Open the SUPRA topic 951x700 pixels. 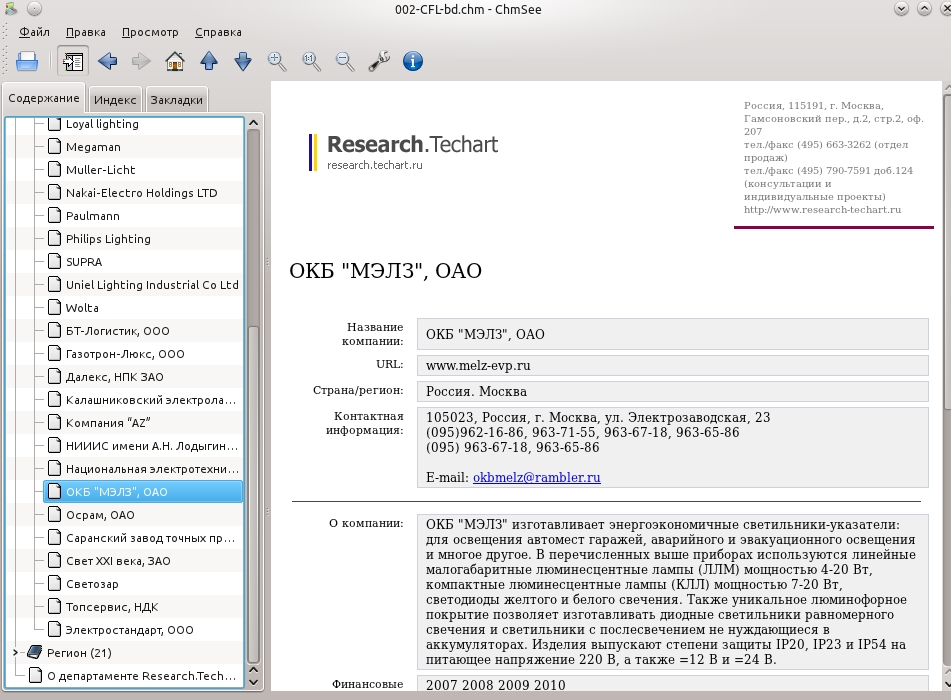(84, 262)
